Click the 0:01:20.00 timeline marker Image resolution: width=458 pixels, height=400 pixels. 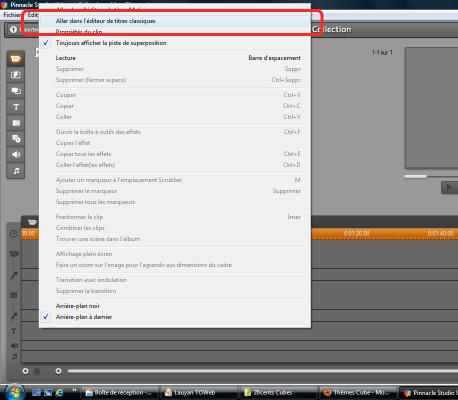pyautogui.click(x=356, y=233)
